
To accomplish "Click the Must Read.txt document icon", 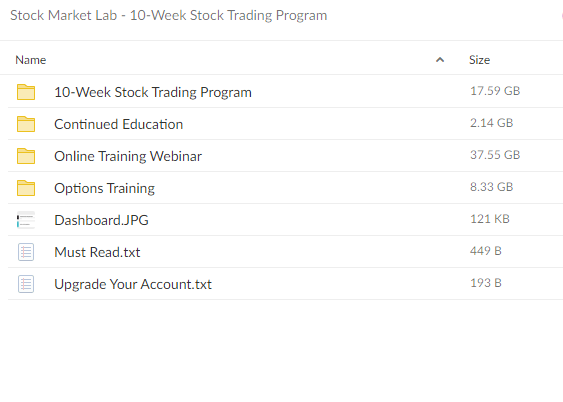I will pyautogui.click(x=26, y=252).
